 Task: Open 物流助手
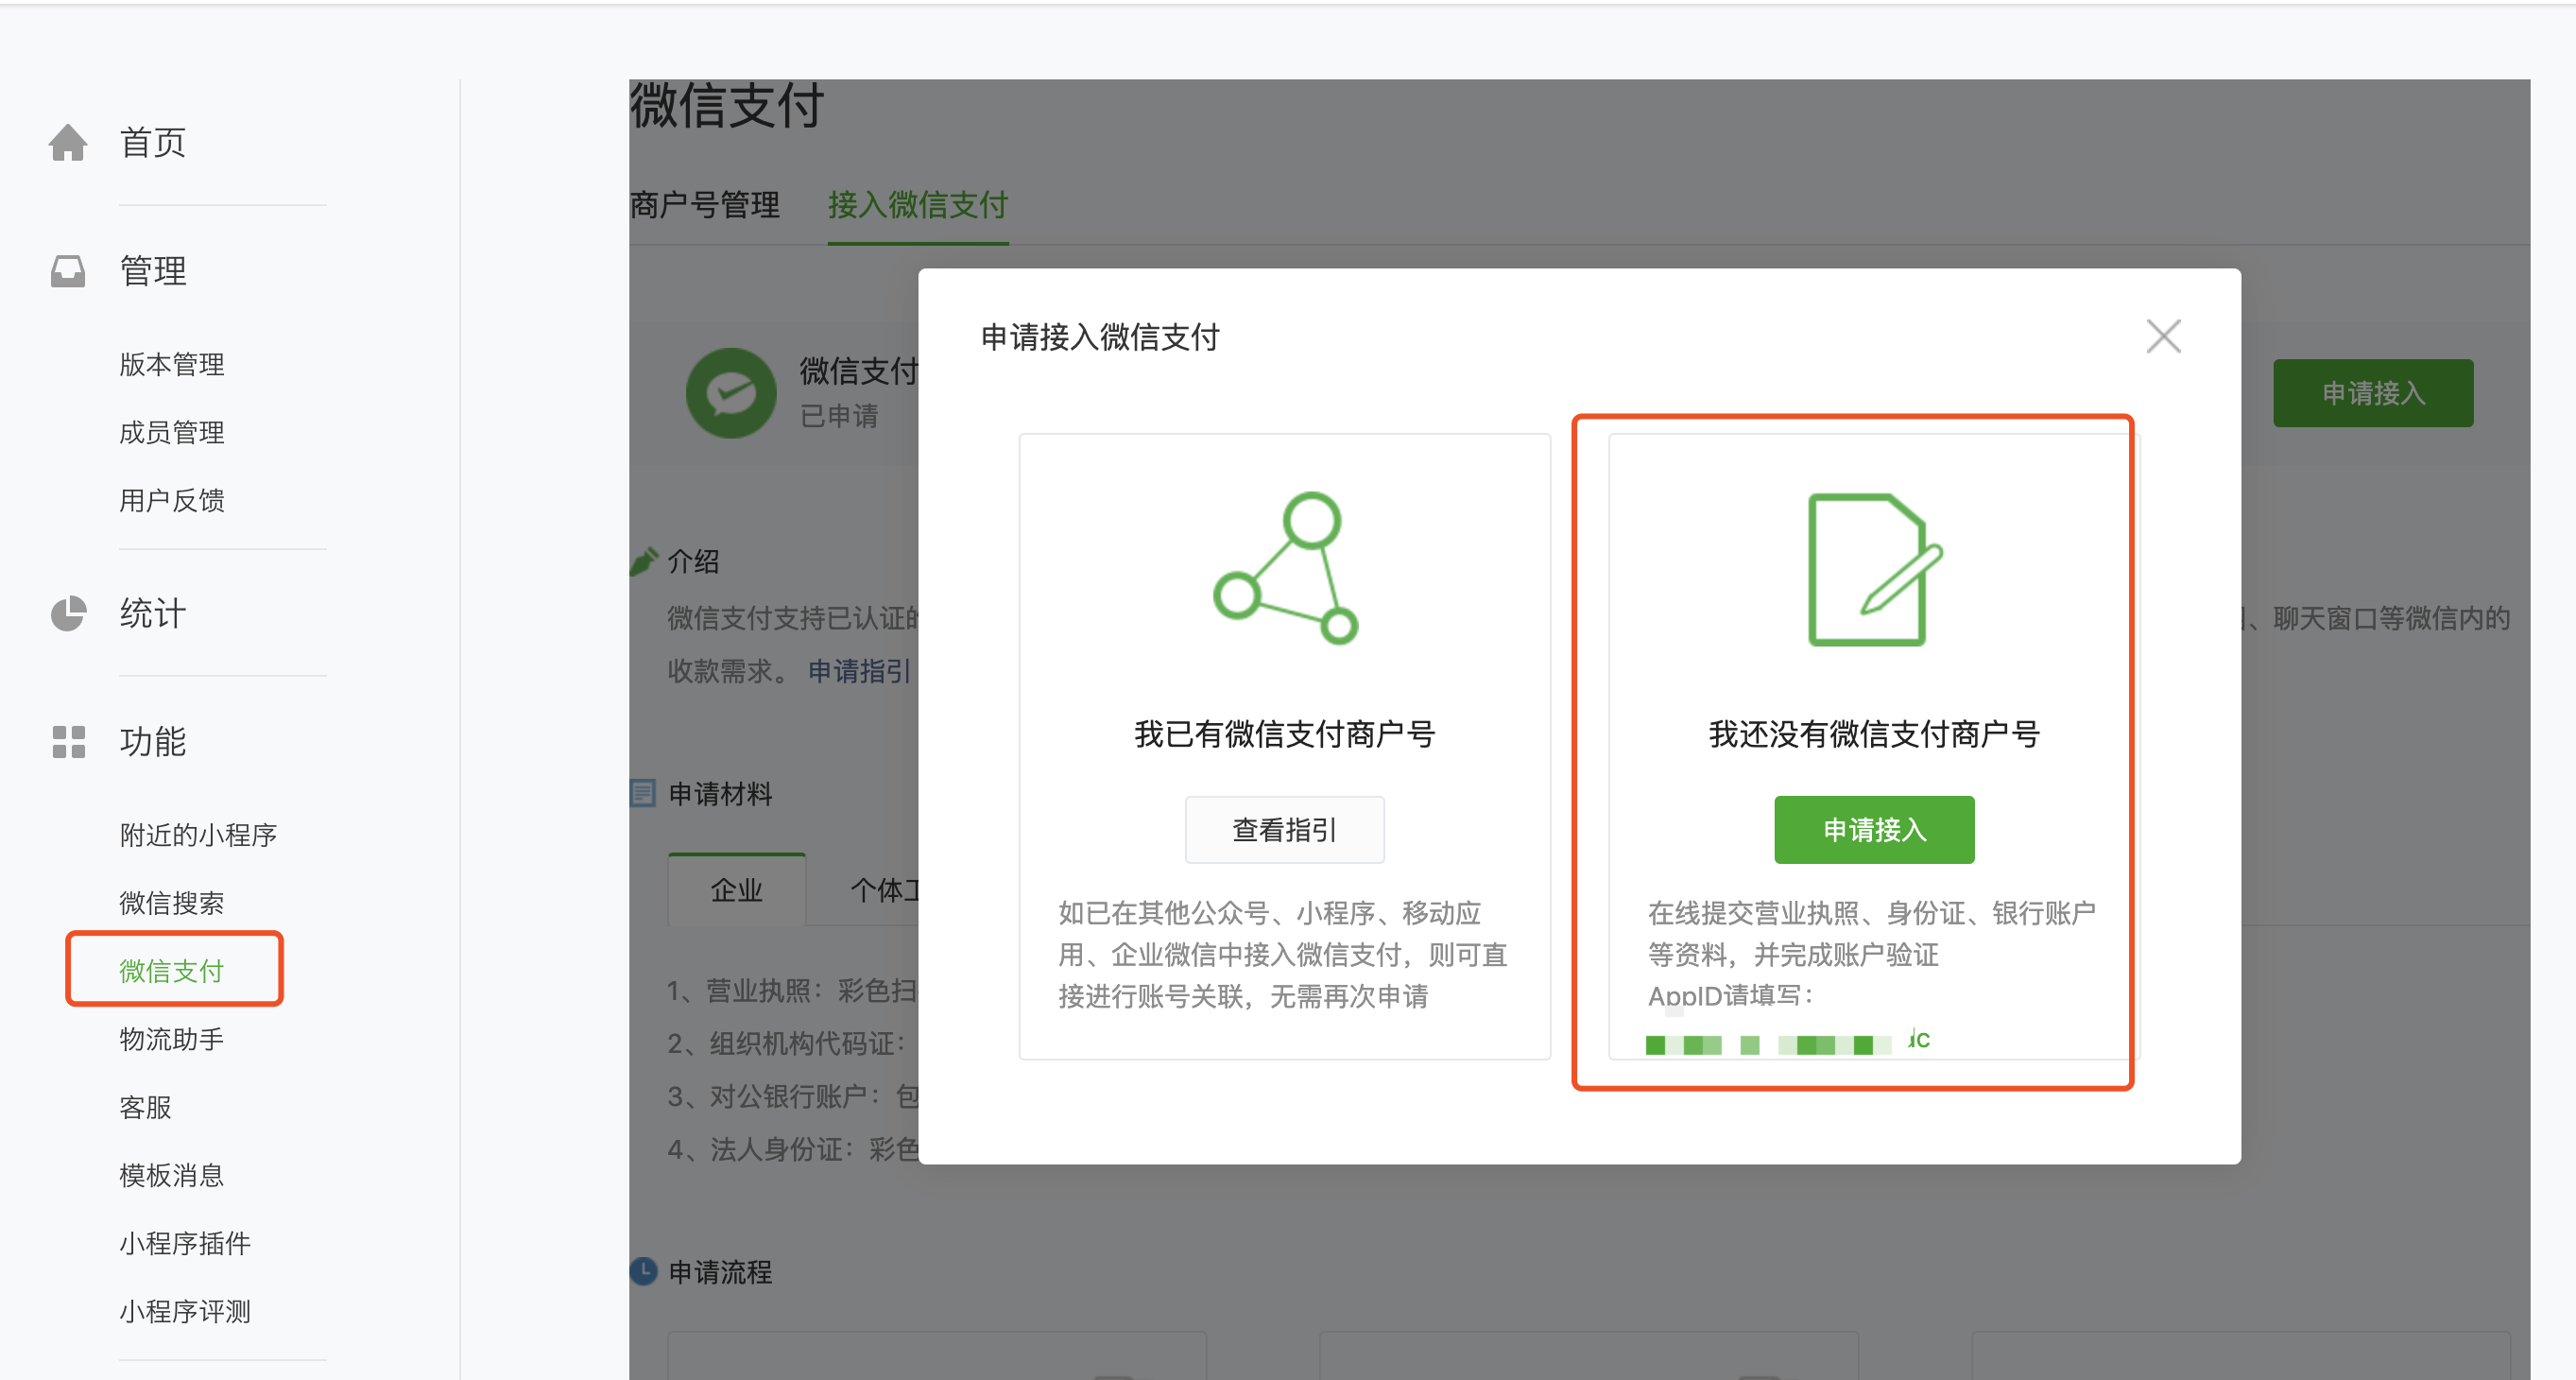pos(172,1039)
